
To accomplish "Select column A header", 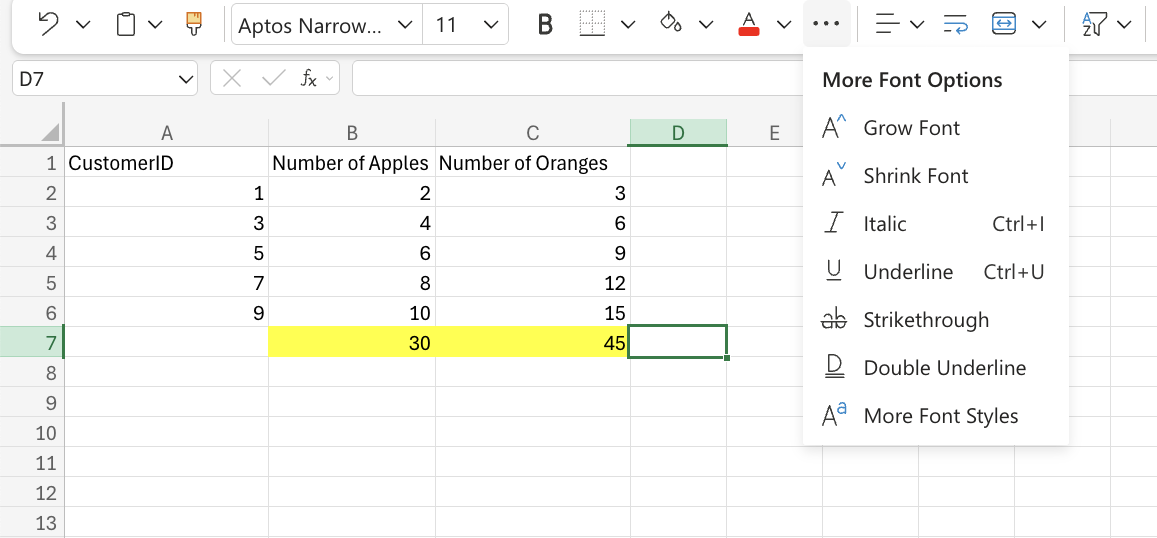I will pos(167,133).
